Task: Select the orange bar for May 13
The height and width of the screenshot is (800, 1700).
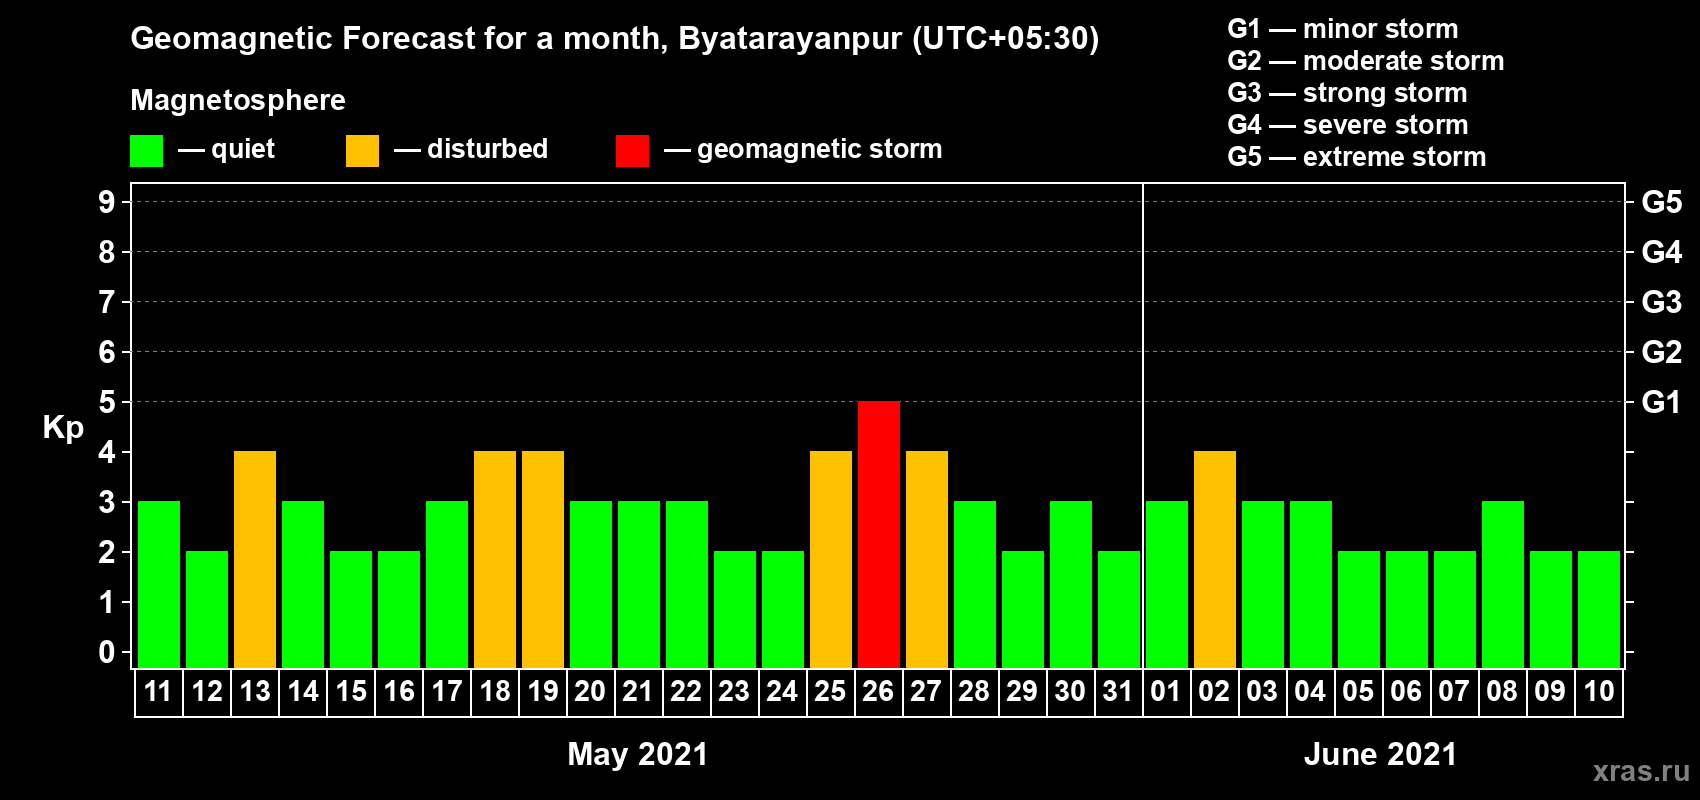Action: pyautogui.click(x=255, y=560)
